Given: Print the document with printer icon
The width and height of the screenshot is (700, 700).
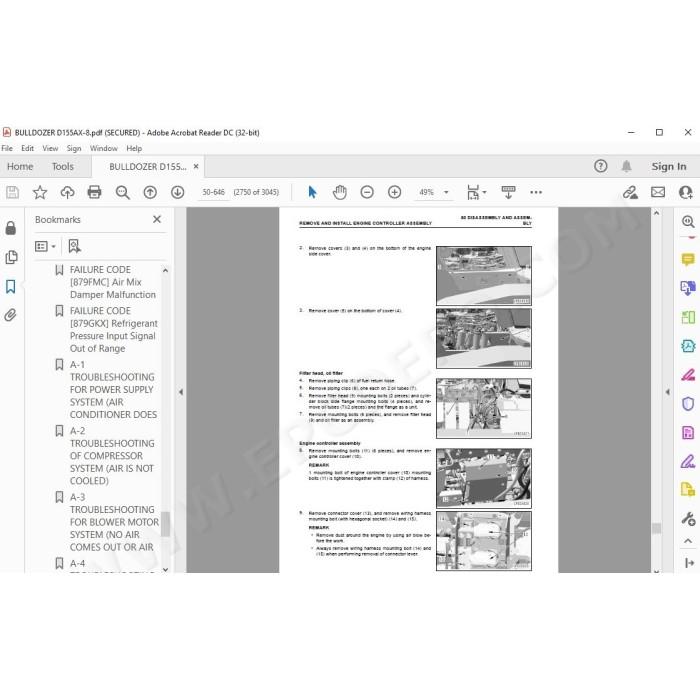Looking at the screenshot, I should pyautogui.click(x=95, y=192).
